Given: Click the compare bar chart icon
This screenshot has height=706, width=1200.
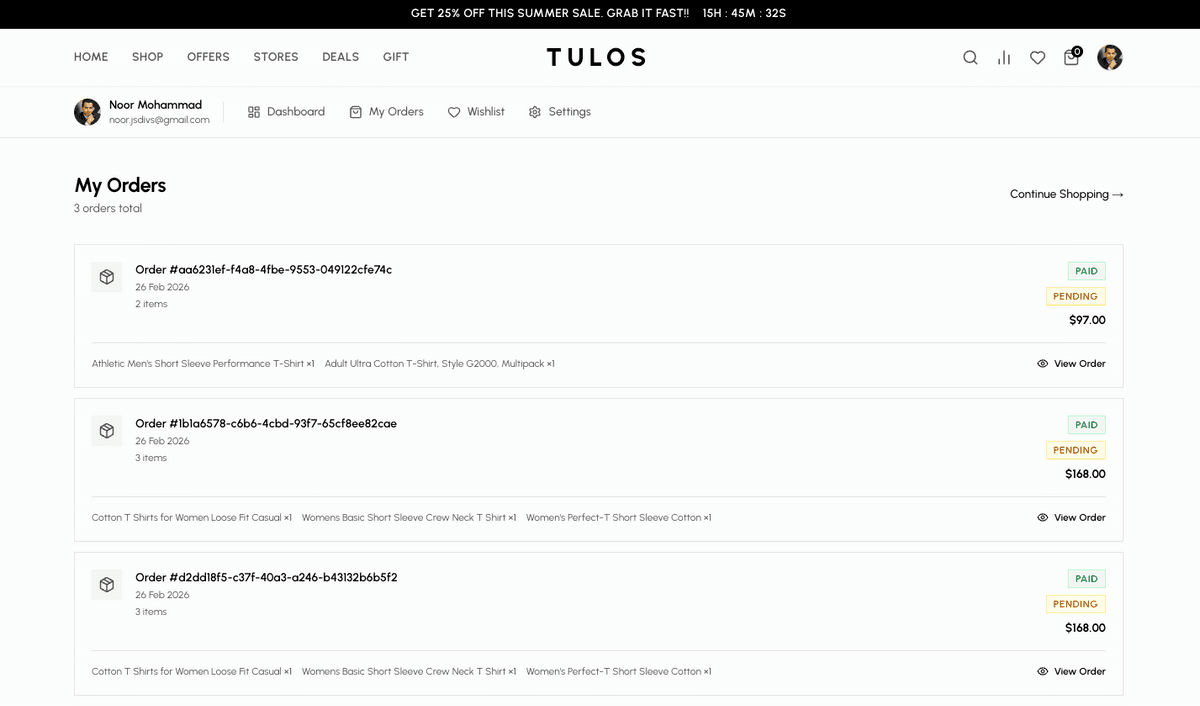Looking at the screenshot, I should tap(1003, 58).
